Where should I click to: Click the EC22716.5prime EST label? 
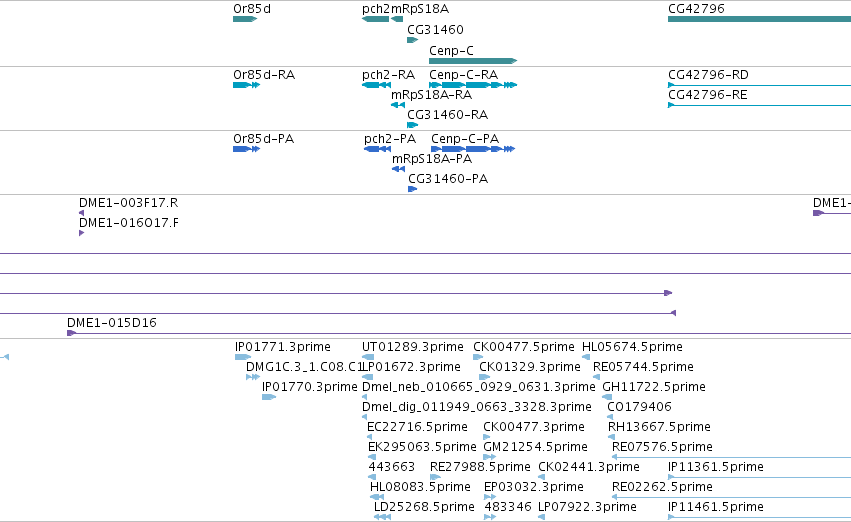417,426
